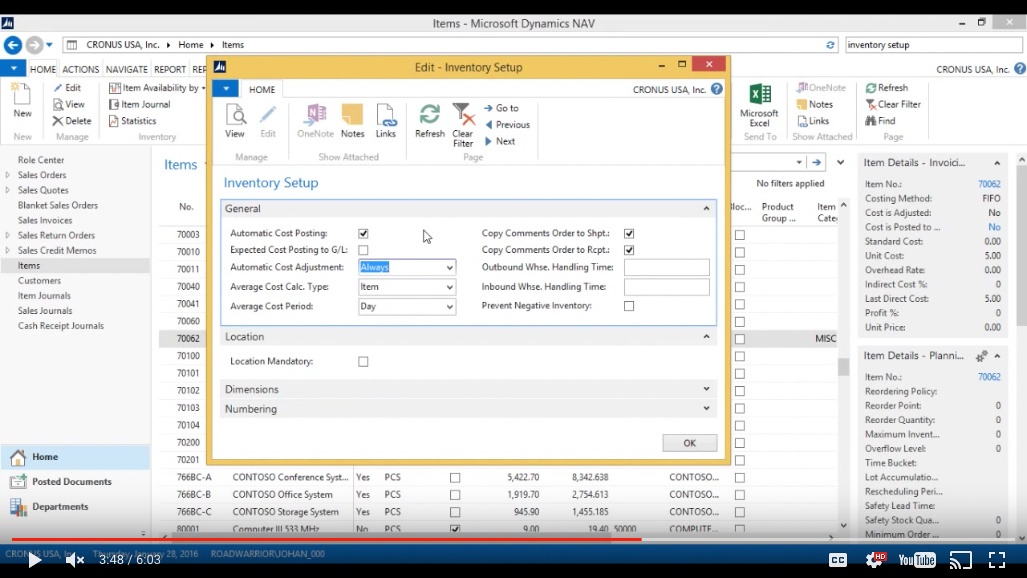Image resolution: width=1027 pixels, height=578 pixels.
Task: Click Clear Filter in Items window ribbon
Action: click(893, 104)
